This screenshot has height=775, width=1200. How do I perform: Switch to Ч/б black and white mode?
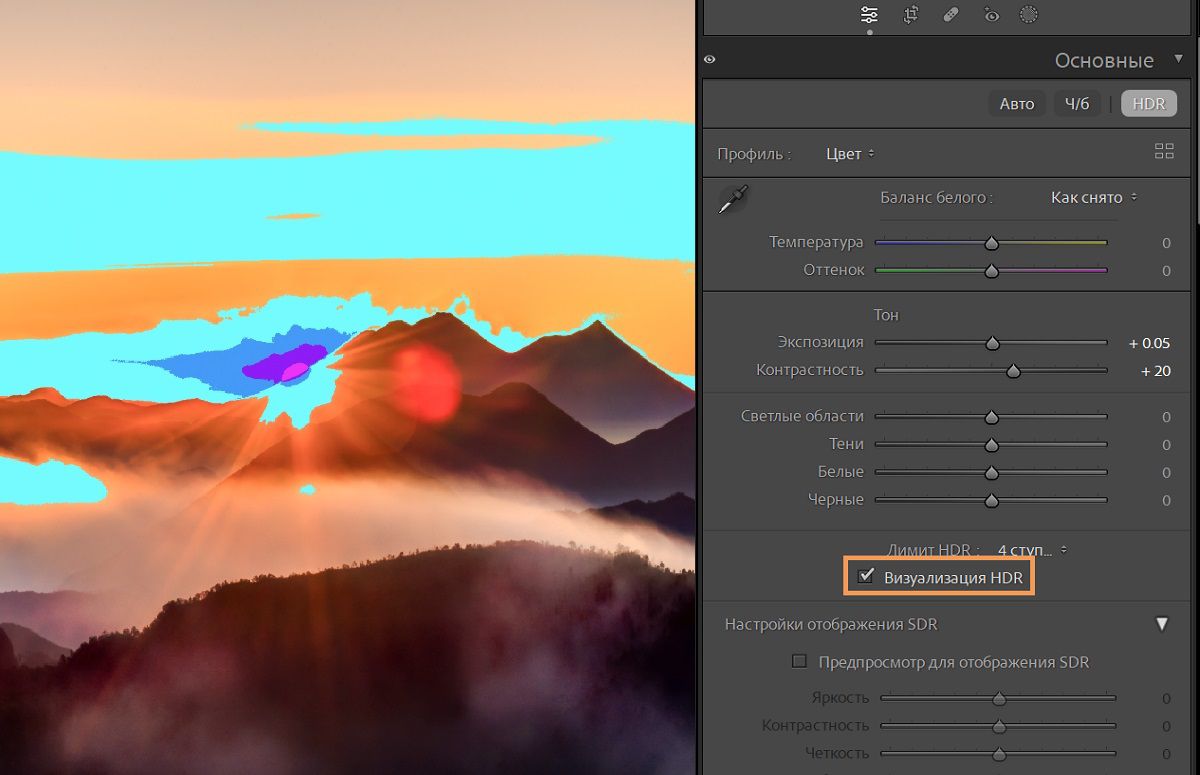coord(1077,104)
